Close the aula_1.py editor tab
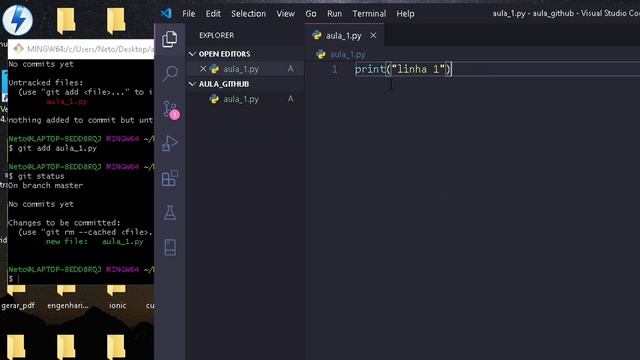The height and width of the screenshot is (360, 640). (373, 36)
